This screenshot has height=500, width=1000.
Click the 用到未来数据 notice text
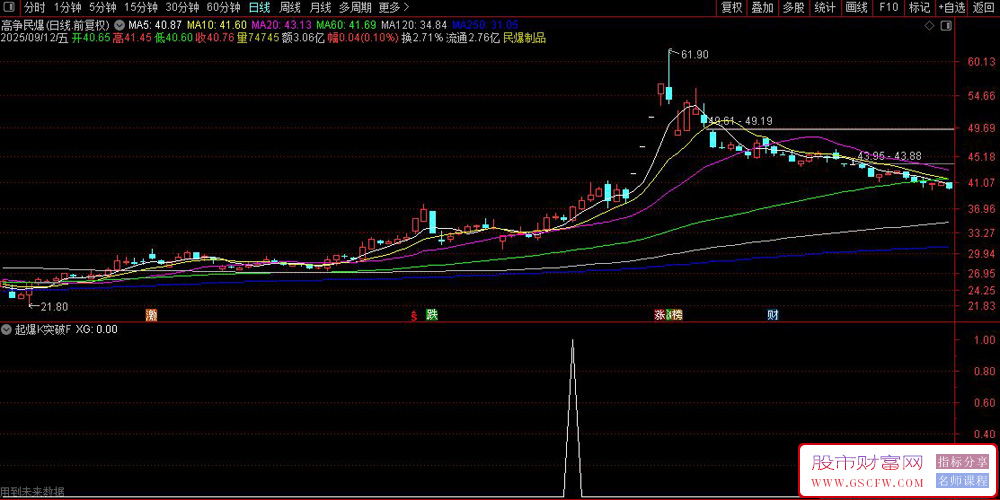coord(32,492)
